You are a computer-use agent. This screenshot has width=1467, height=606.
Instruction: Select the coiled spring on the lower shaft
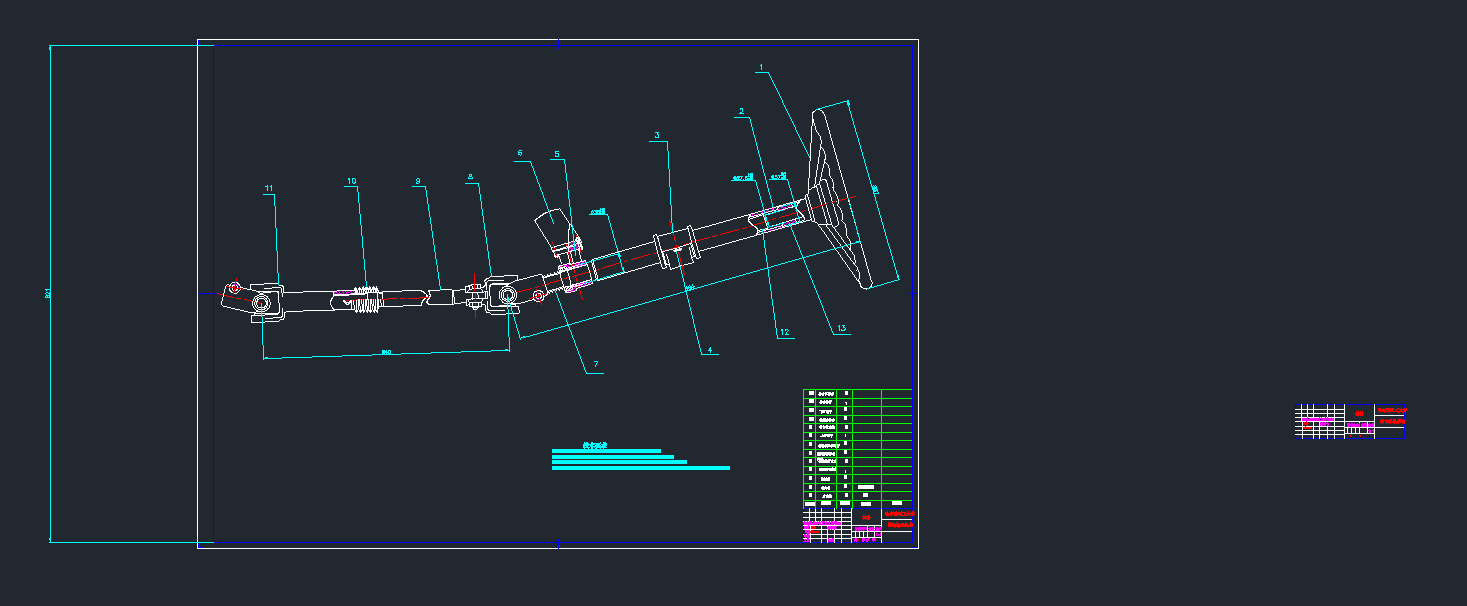(365, 299)
